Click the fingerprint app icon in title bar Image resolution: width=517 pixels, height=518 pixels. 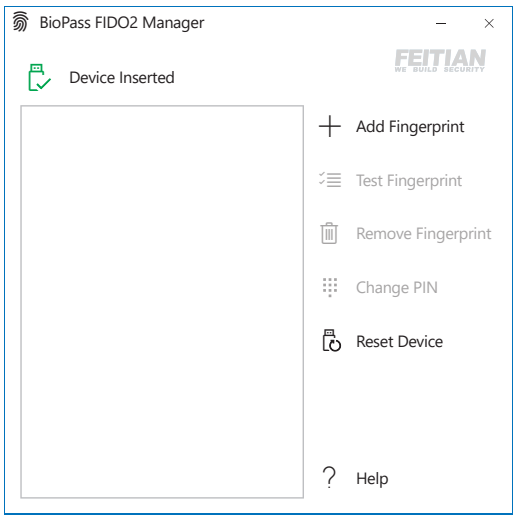20,22
